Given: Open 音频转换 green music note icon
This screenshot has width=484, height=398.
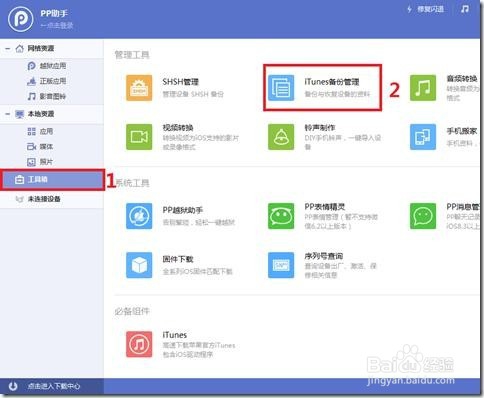Looking at the screenshot, I should pyautogui.click(x=423, y=88).
